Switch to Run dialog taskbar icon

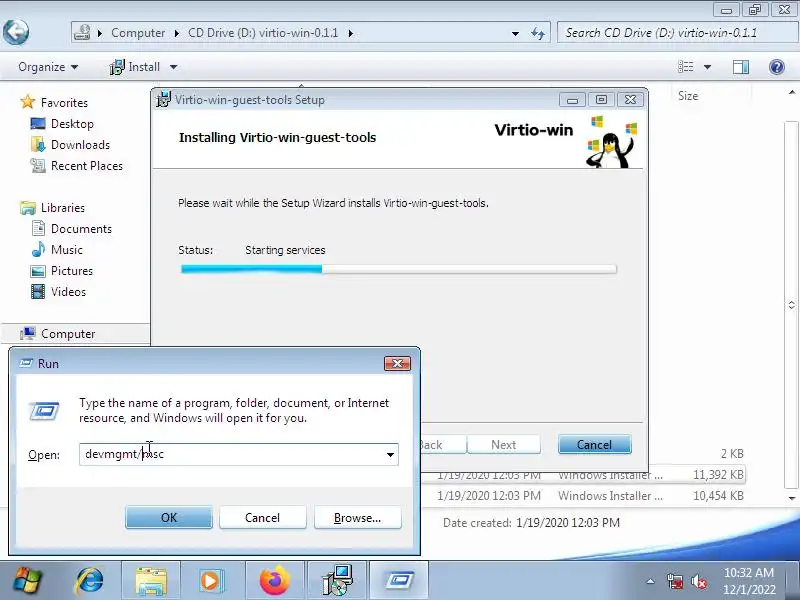click(399, 581)
